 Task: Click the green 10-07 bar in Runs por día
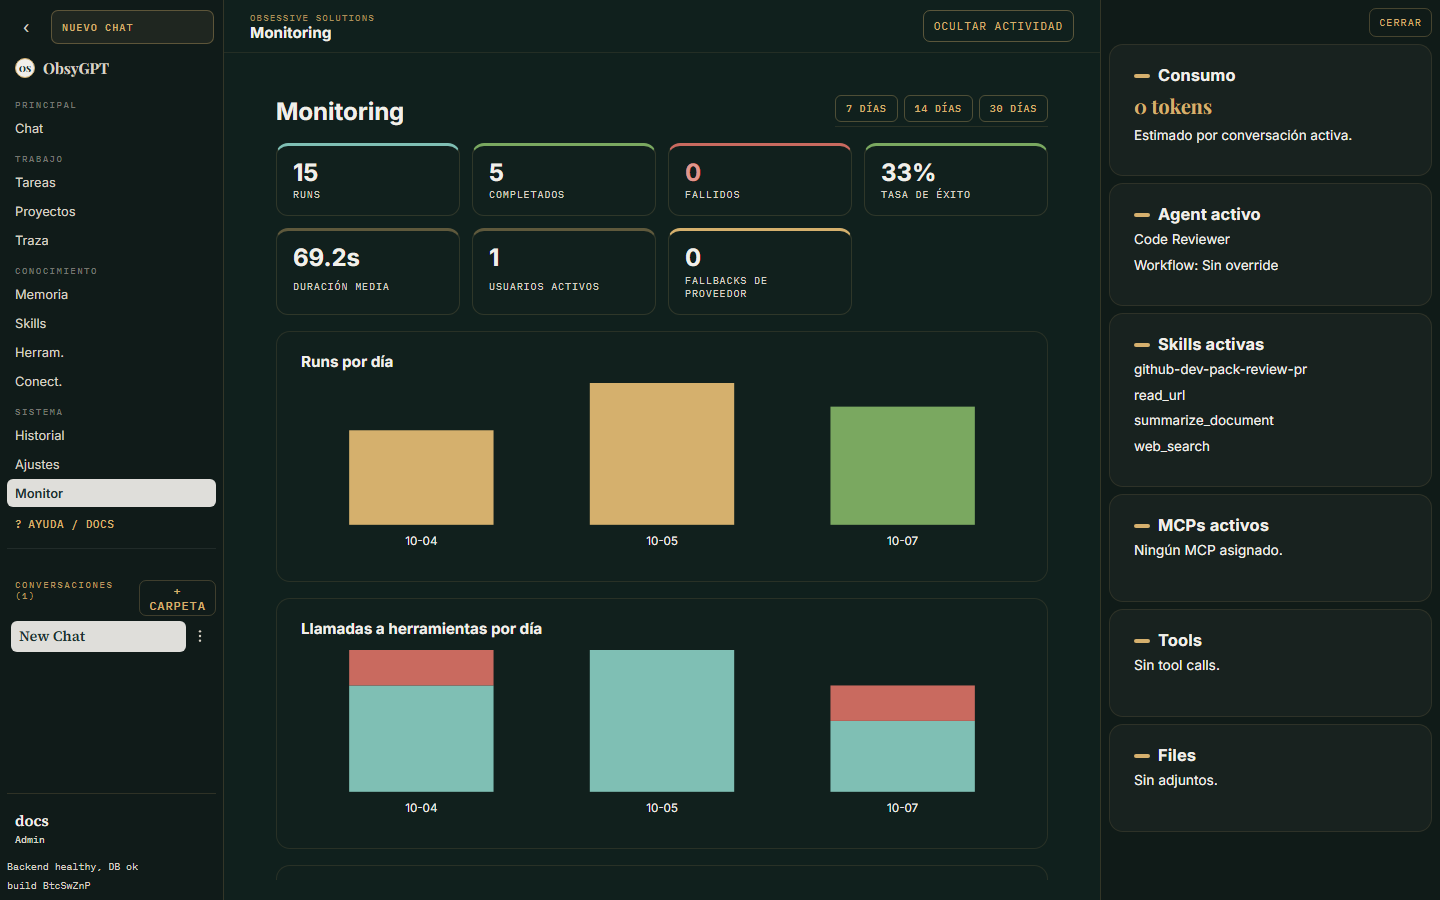902,466
